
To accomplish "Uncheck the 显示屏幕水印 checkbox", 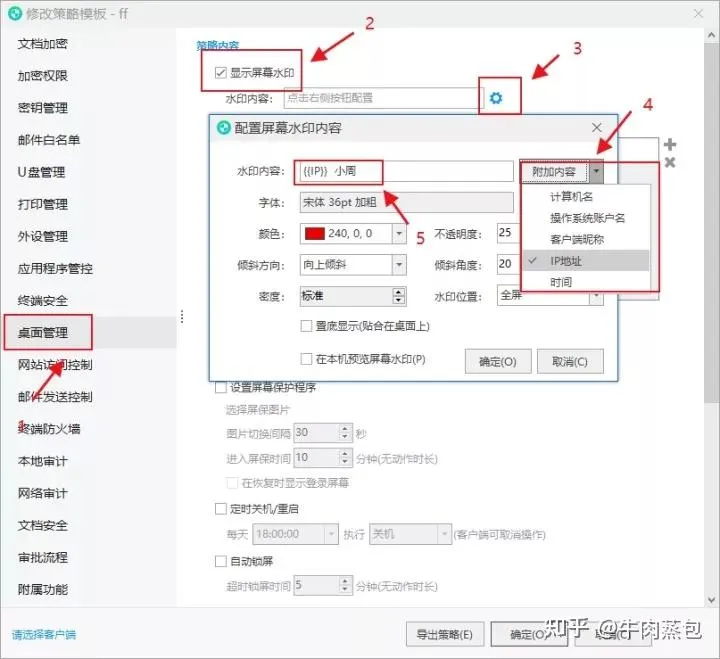I will pos(221,73).
